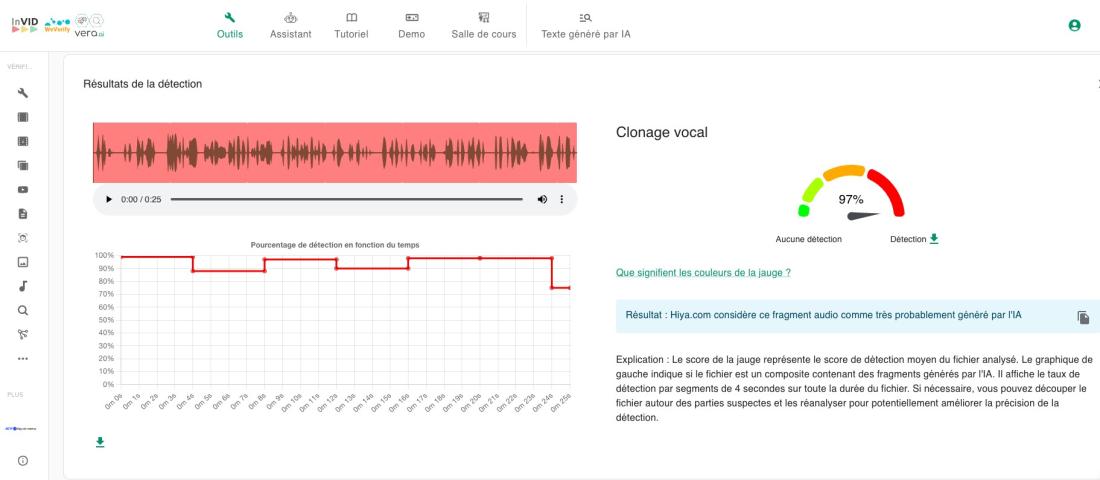Mute the audio player volume
Viewport: 1100px width, 480px height.
542,199
